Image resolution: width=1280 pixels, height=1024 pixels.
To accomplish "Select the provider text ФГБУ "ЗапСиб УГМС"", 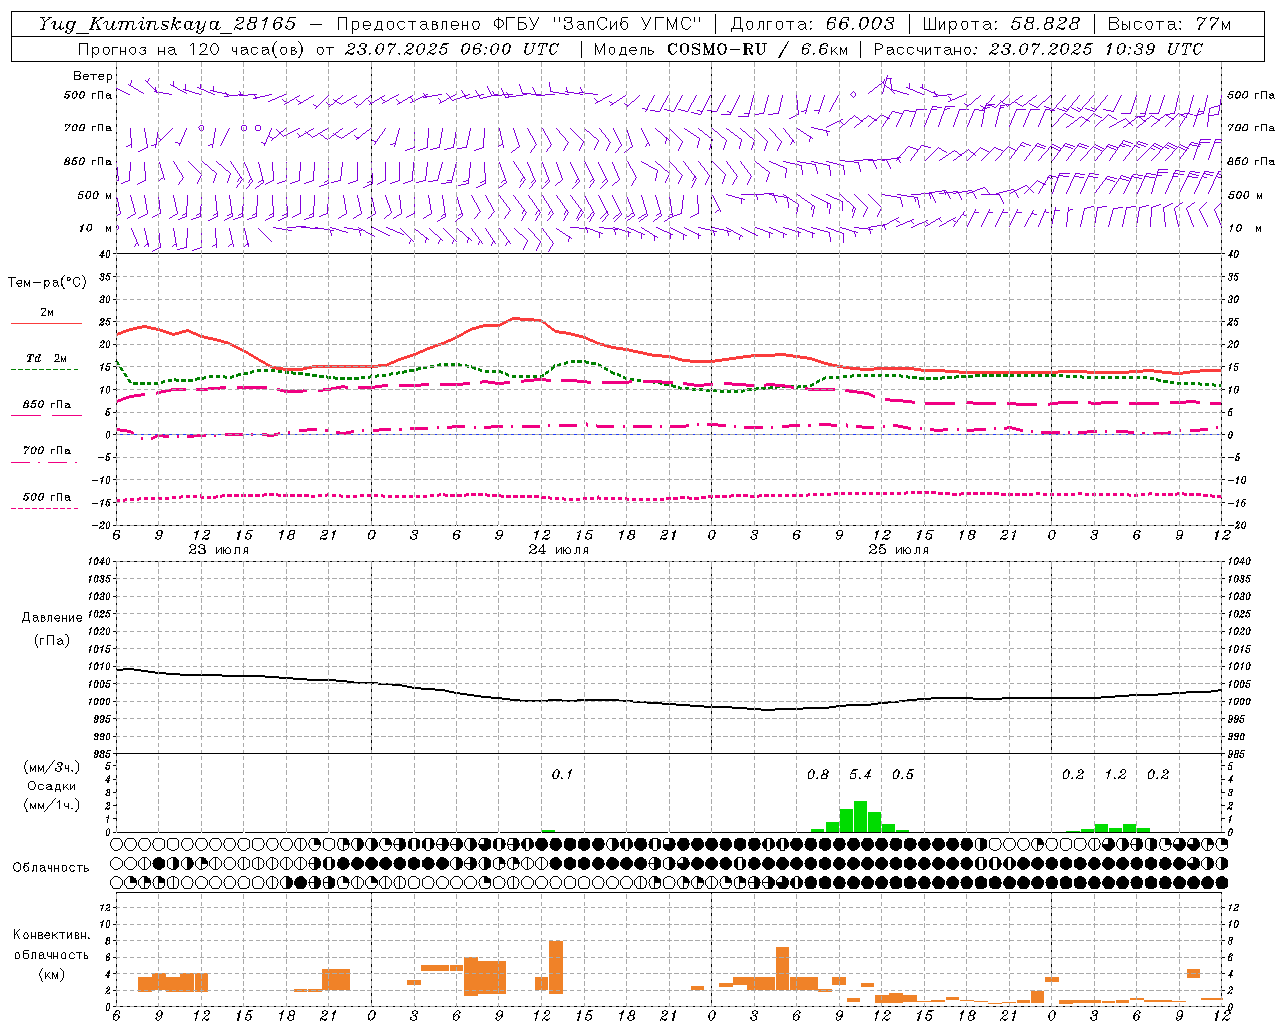I will pos(598,24).
